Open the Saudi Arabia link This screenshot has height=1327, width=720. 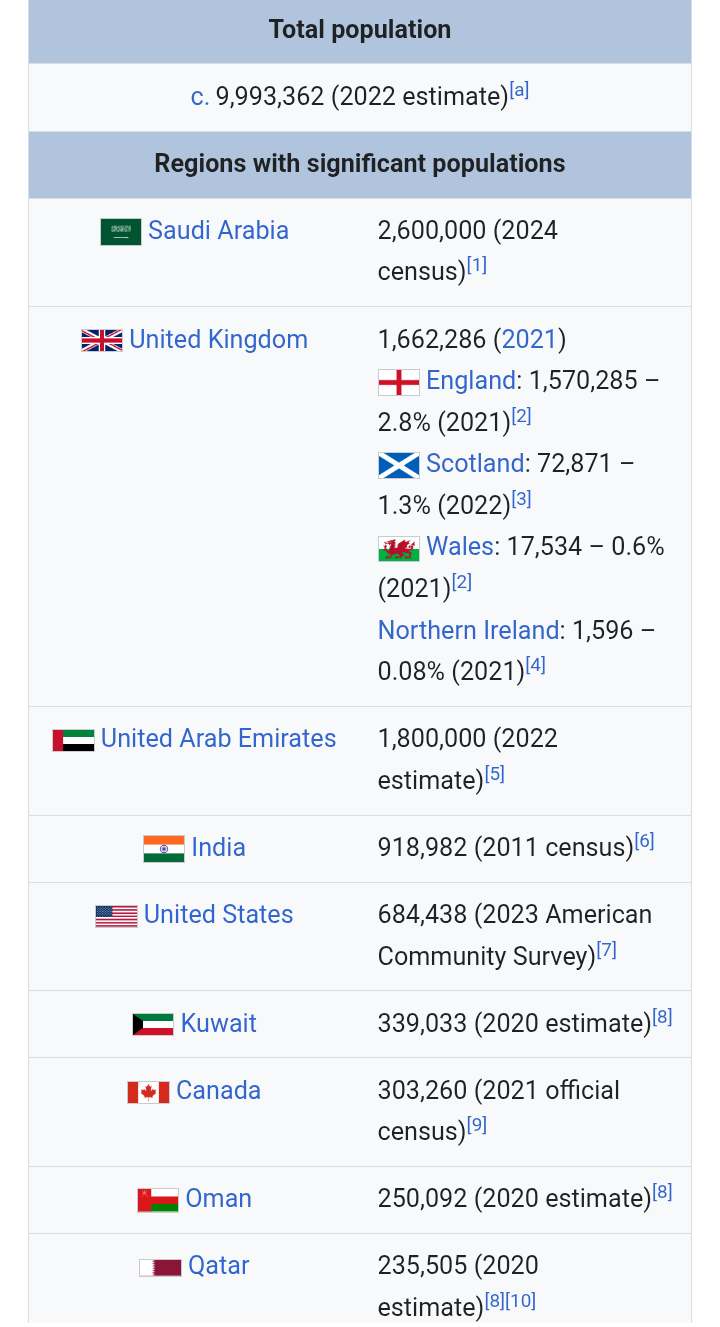click(x=218, y=231)
